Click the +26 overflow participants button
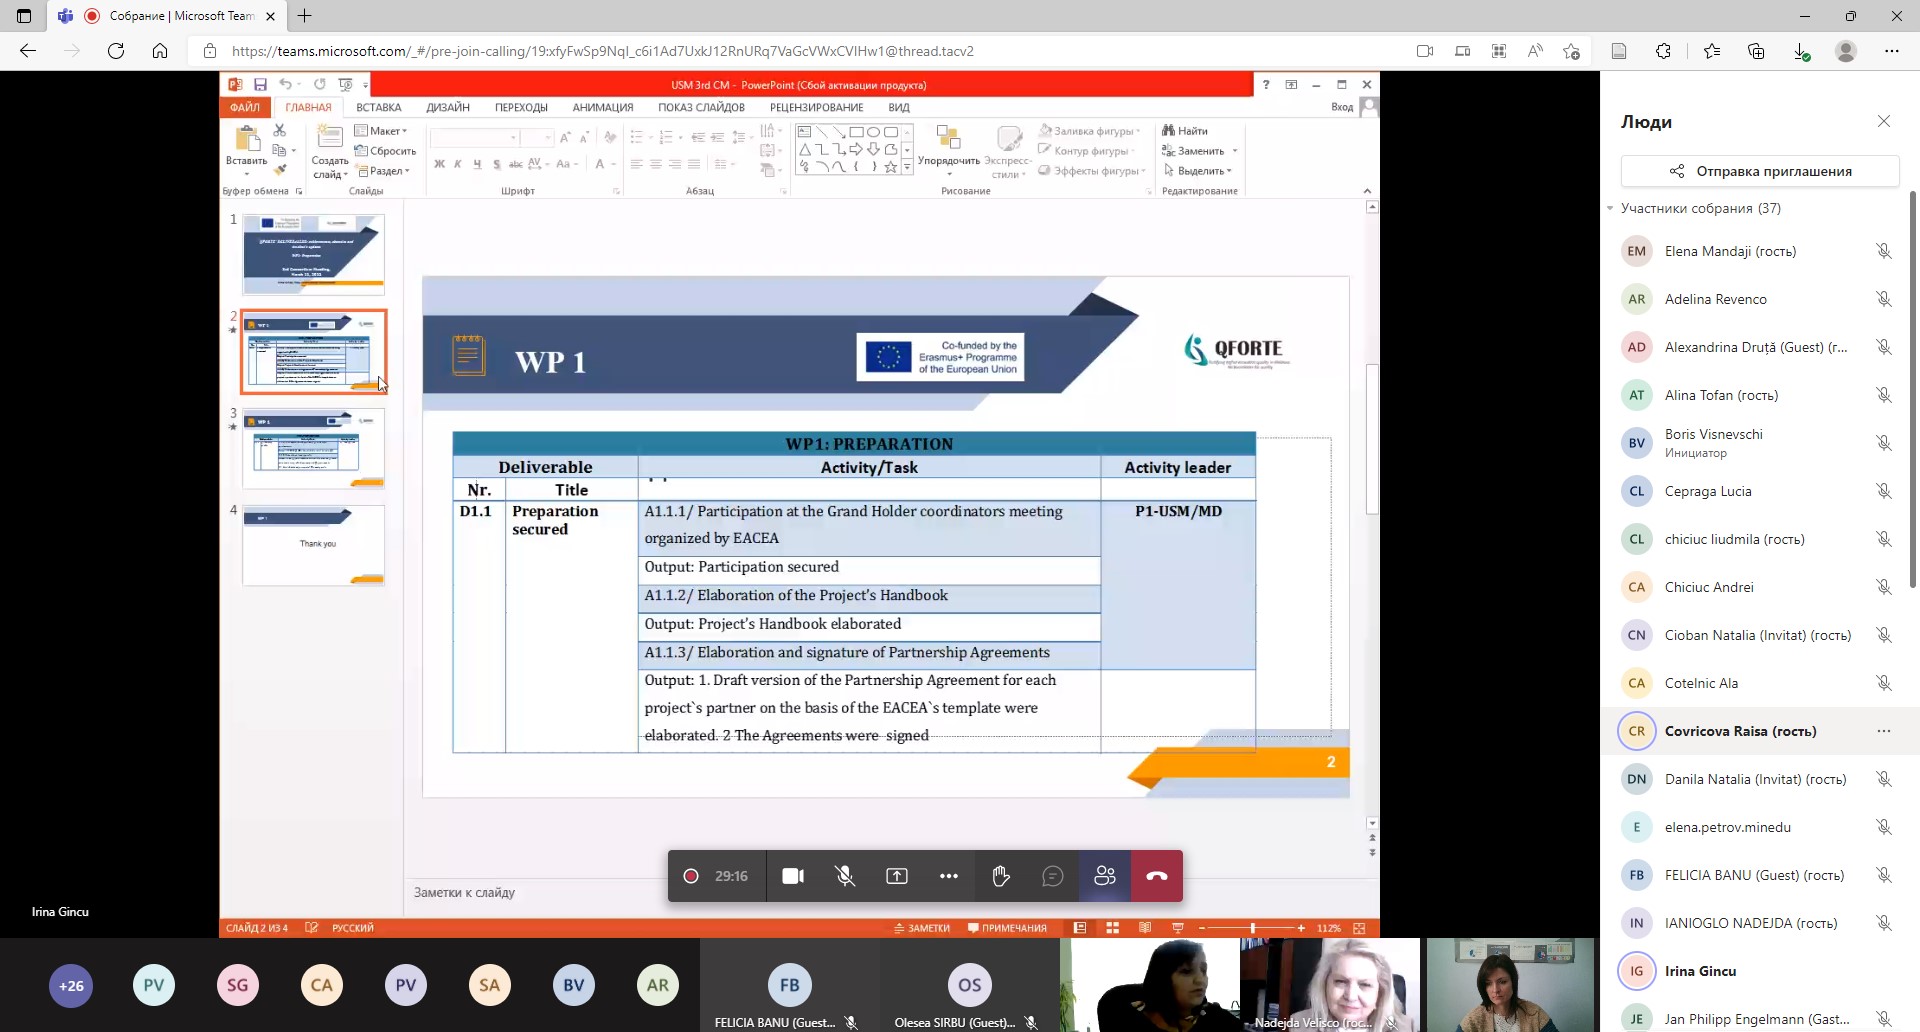1920x1032 pixels. [x=71, y=985]
